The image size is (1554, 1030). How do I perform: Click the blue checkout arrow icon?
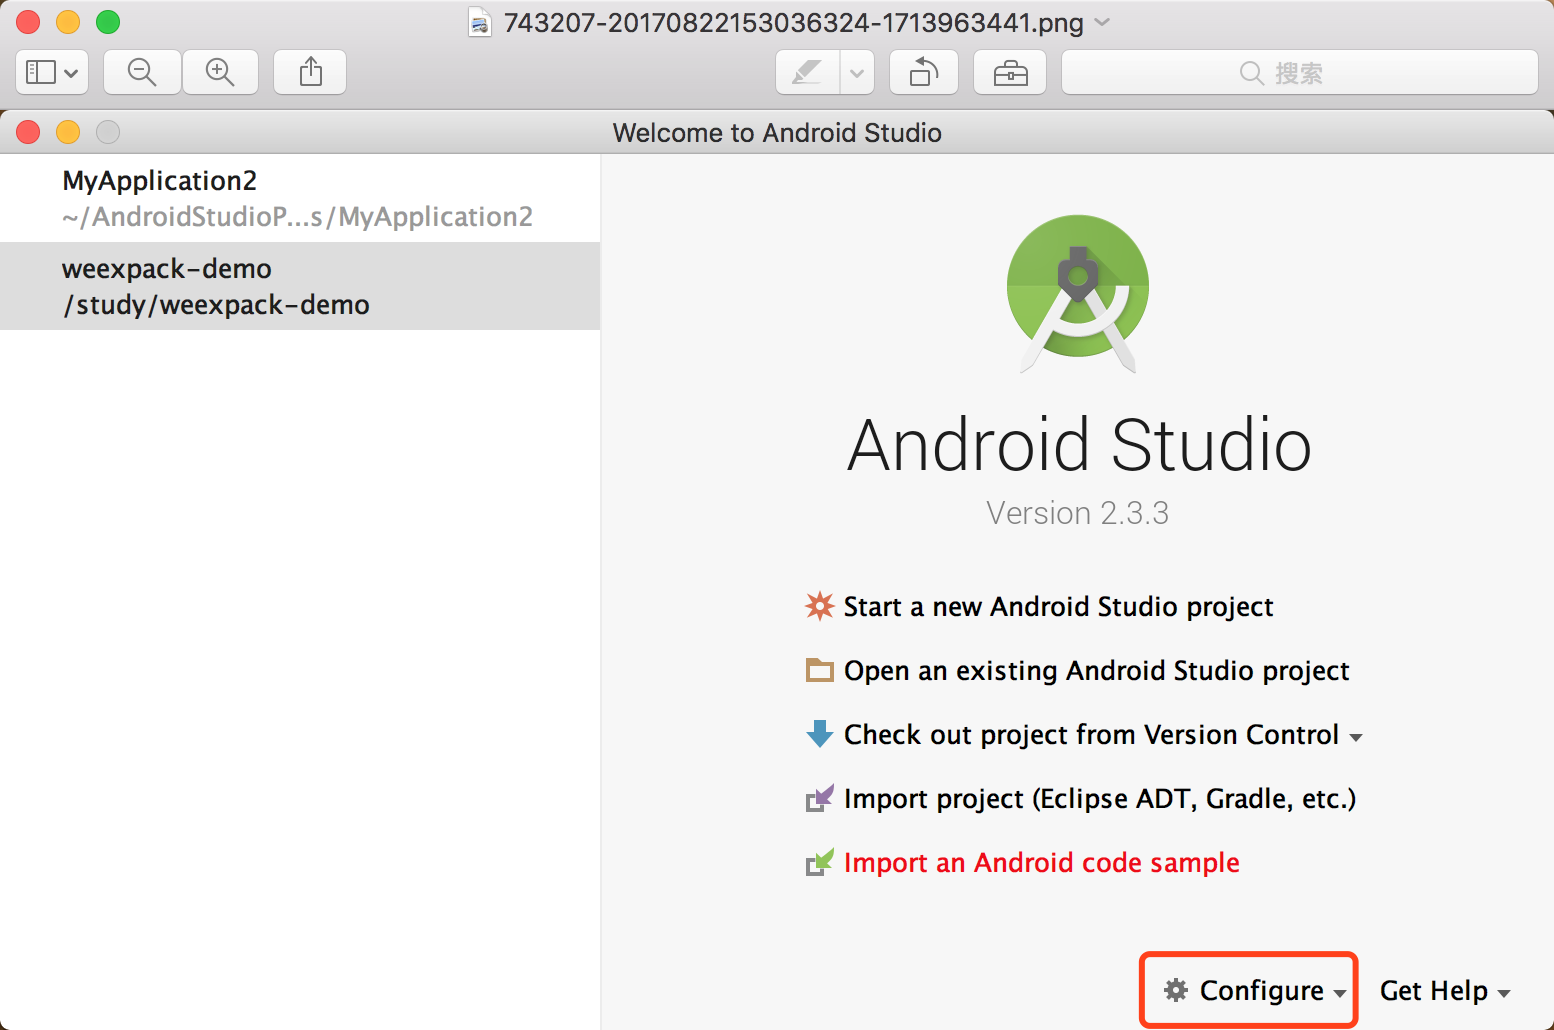[819, 734]
